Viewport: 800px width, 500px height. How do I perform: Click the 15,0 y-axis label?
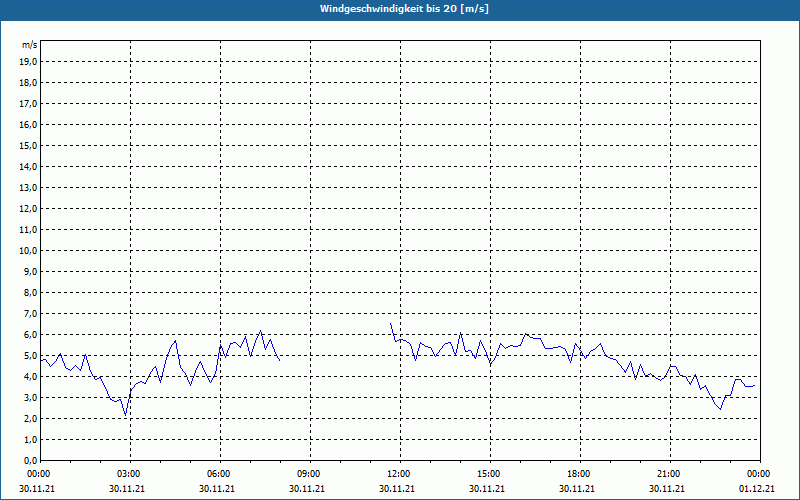(29, 145)
